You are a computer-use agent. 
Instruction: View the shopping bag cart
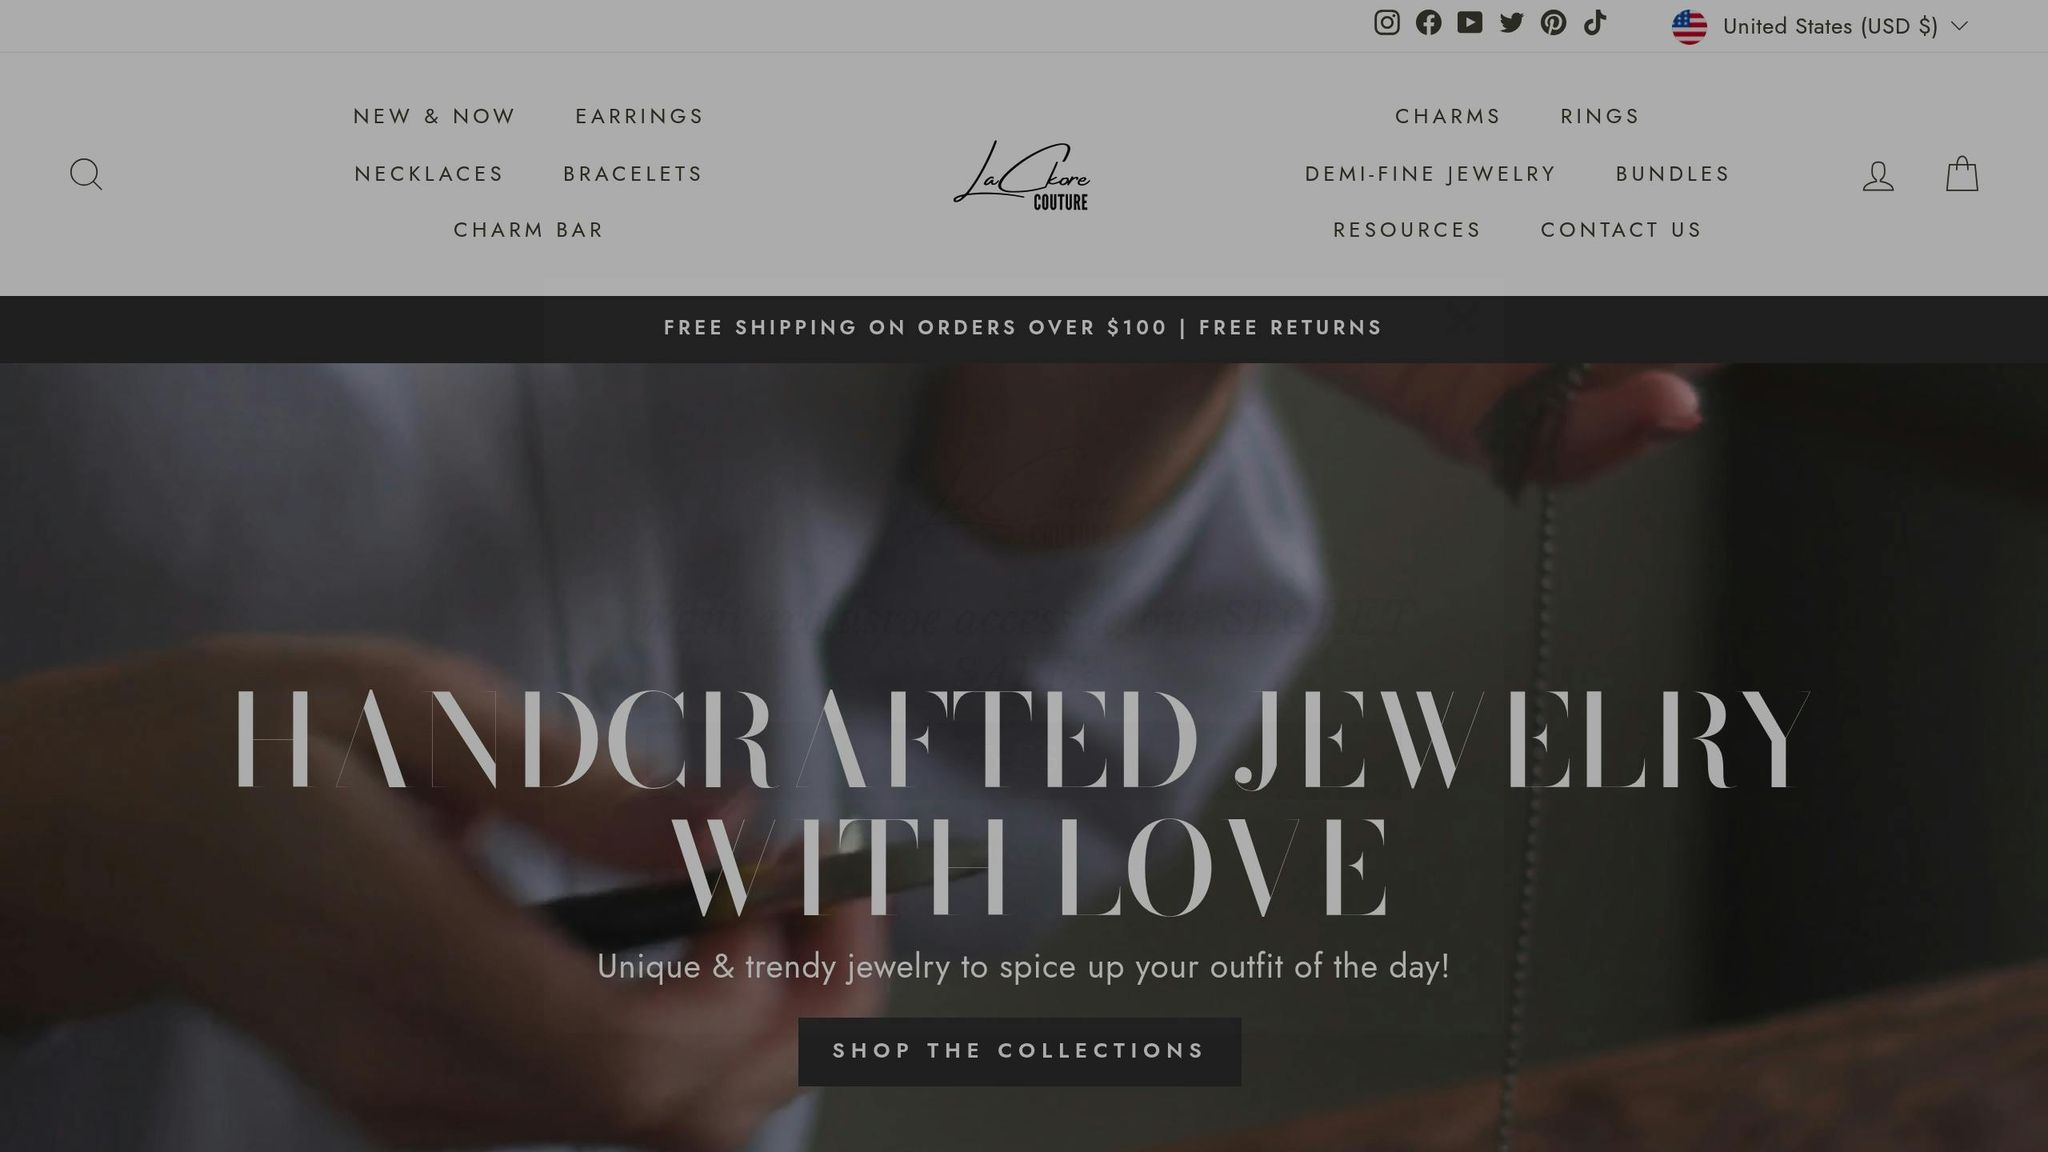pyautogui.click(x=1962, y=174)
